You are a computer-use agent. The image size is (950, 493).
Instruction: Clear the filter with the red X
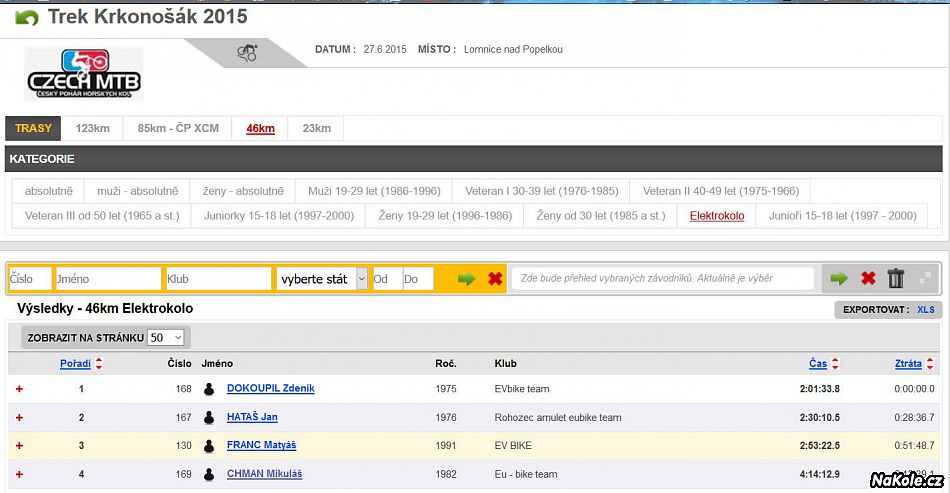[x=495, y=279]
